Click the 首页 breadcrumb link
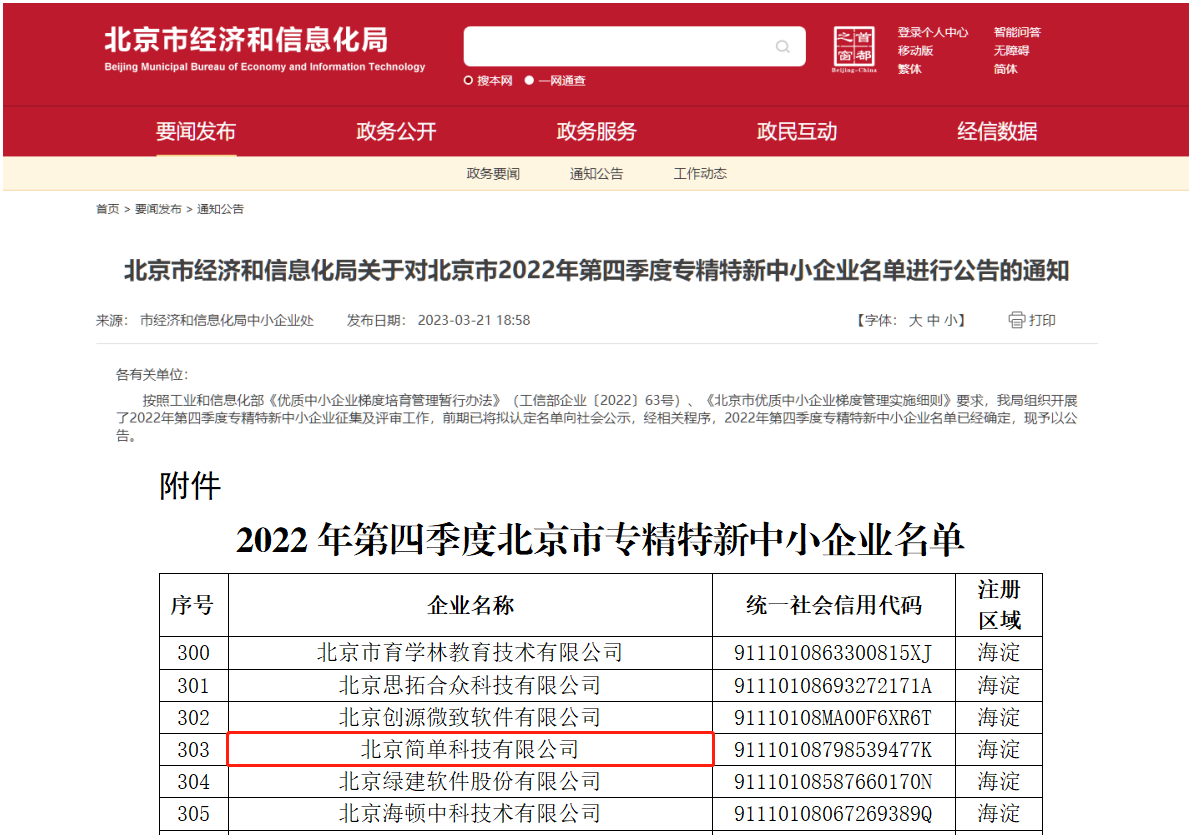The image size is (1192, 838). click(x=107, y=209)
